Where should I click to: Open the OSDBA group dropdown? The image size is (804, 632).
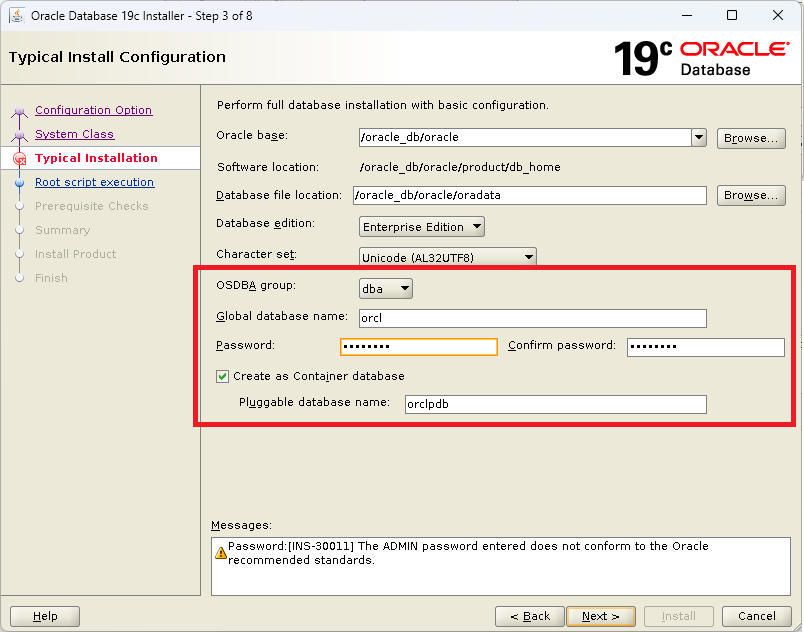click(x=386, y=289)
